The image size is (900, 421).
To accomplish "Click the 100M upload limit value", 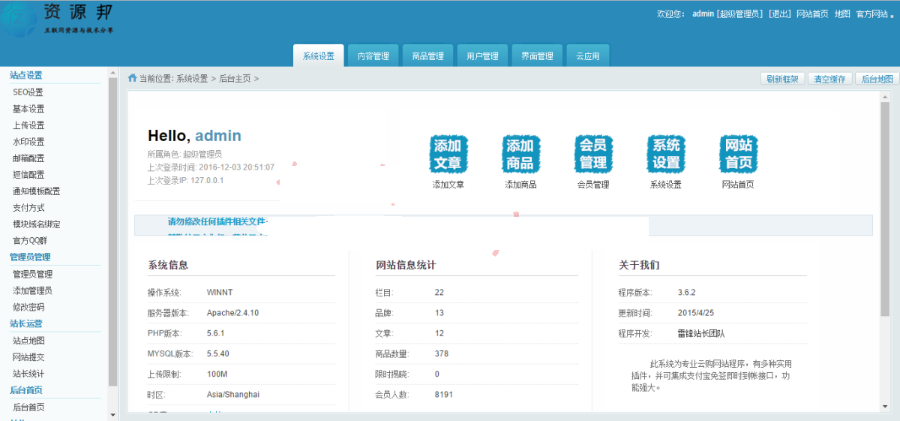I will (217, 374).
